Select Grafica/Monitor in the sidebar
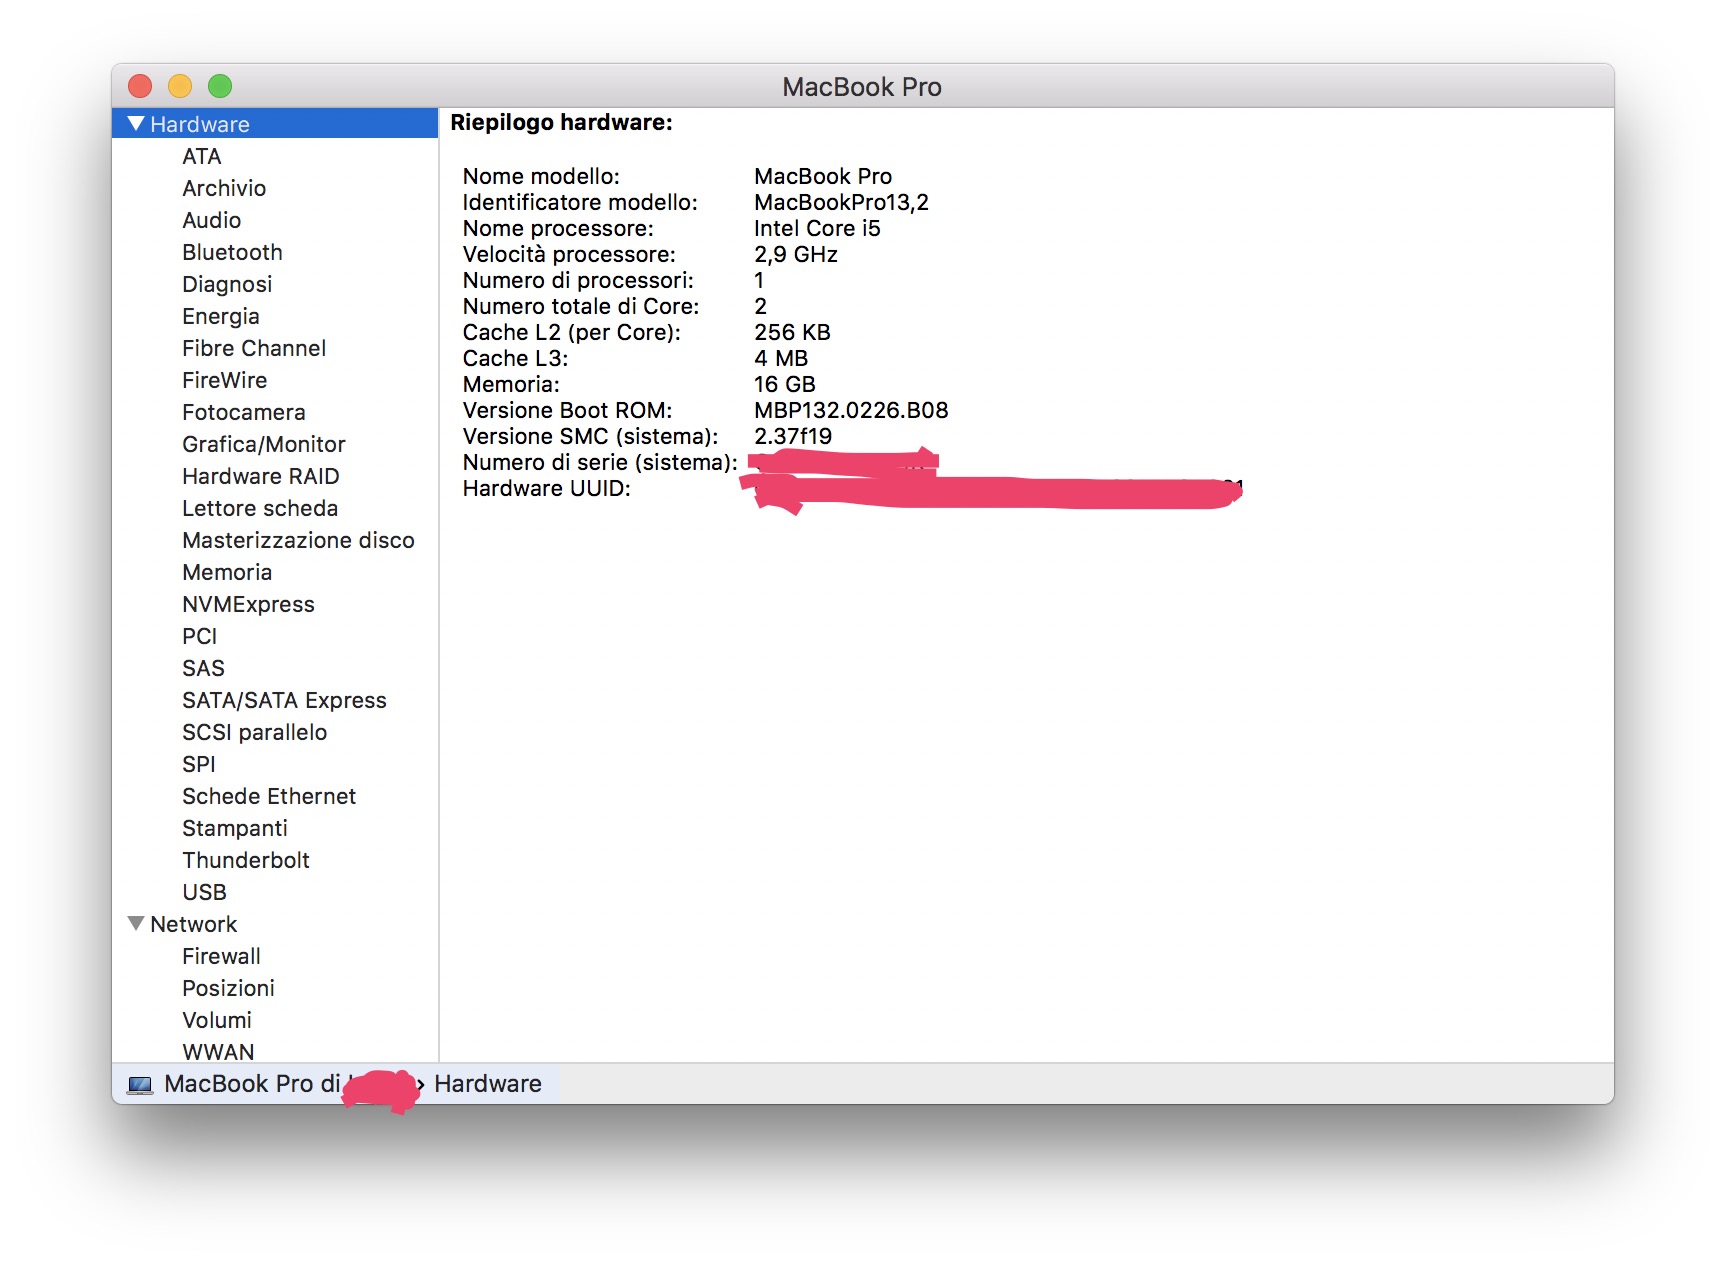Screen dimensions: 1726x1264 point(264,444)
